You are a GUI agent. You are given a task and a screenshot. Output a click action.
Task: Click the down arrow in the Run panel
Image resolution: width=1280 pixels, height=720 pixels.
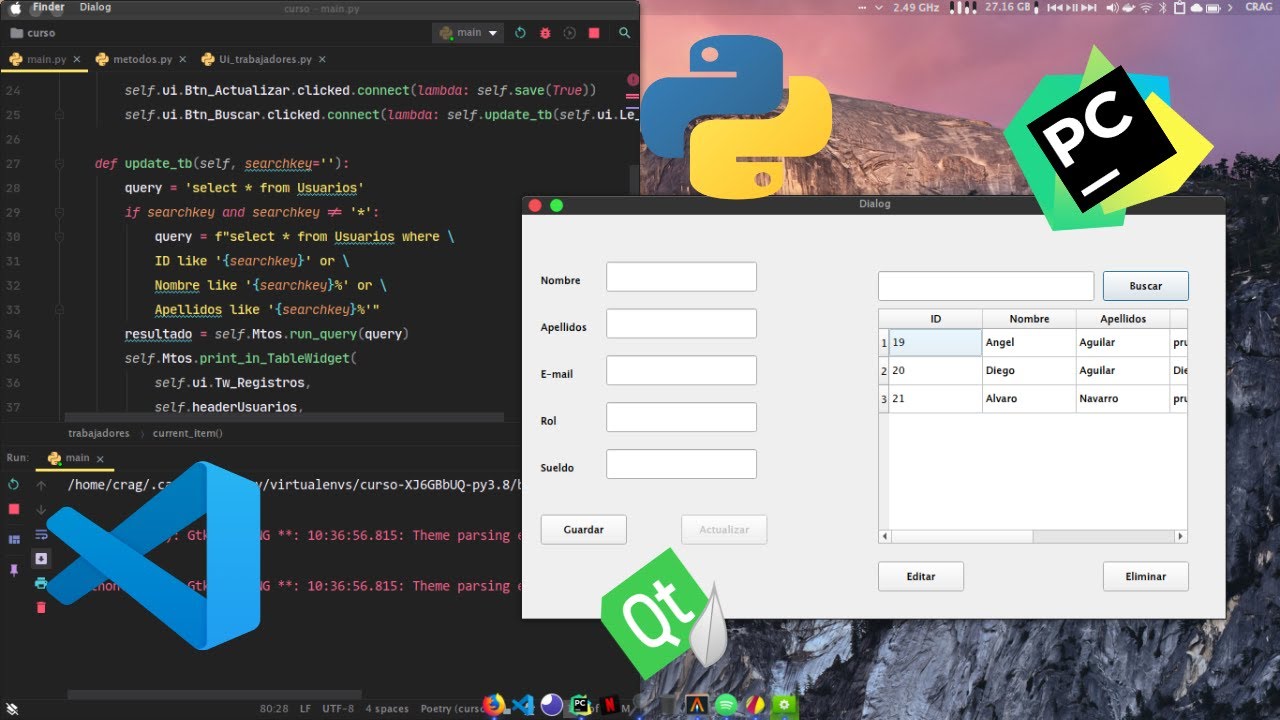click(x=41, y=509)
